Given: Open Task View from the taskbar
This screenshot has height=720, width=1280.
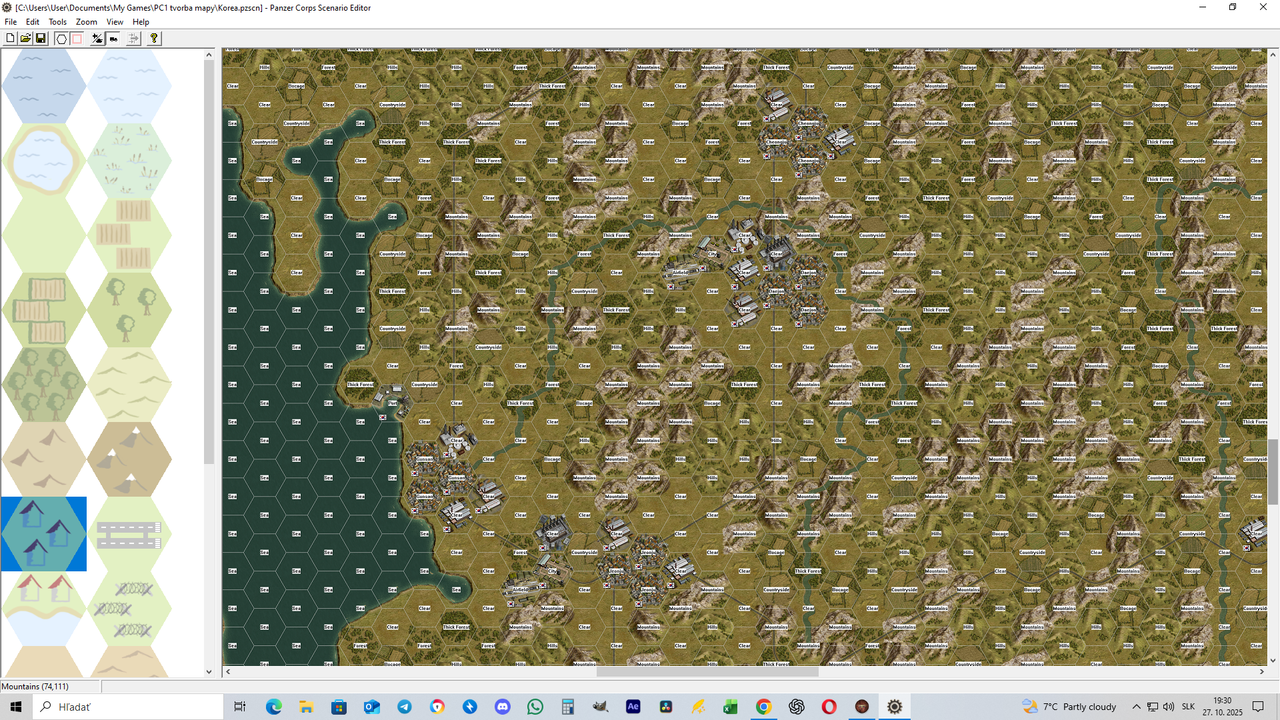Looking at the screenshot, I should click(x=240, y=706).
